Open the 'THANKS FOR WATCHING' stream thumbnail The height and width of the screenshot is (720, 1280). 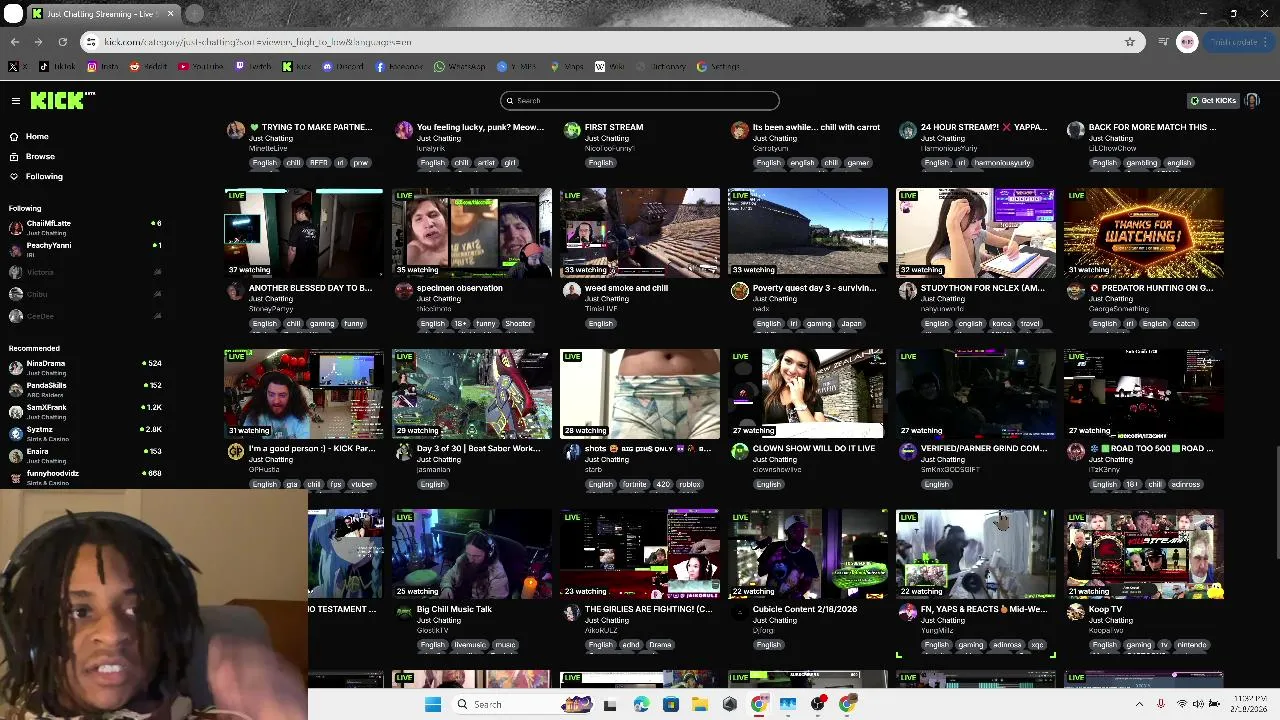(x=1144, y=233)
